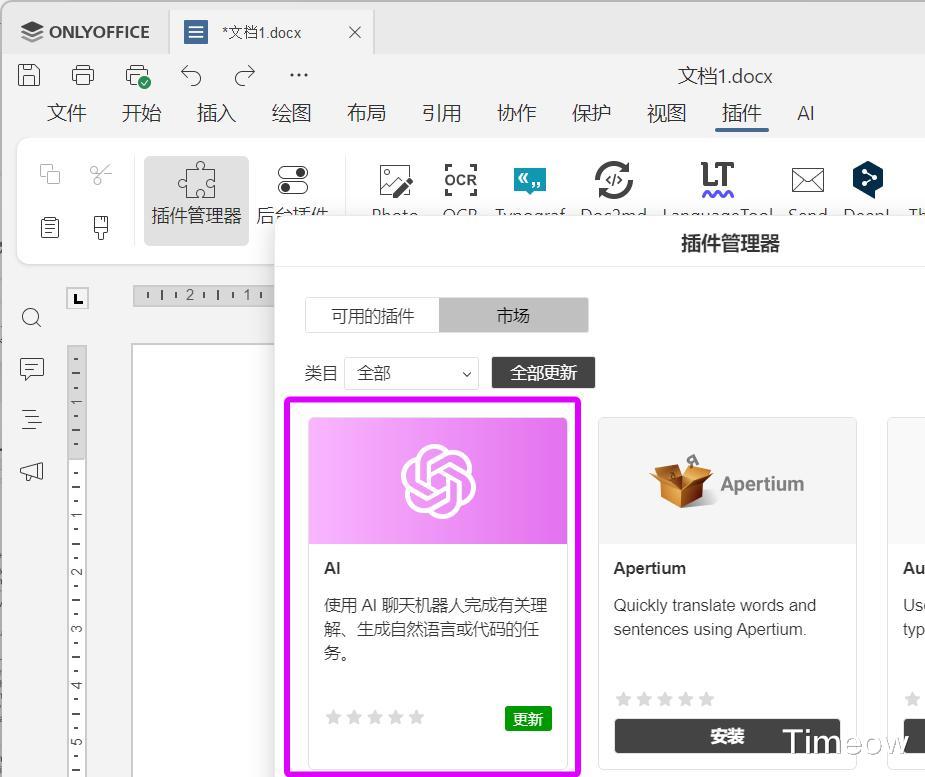Switch to the 引用 tab
Image resolution: width=925 pixels, height=777 pixels.
coord(441,113)
